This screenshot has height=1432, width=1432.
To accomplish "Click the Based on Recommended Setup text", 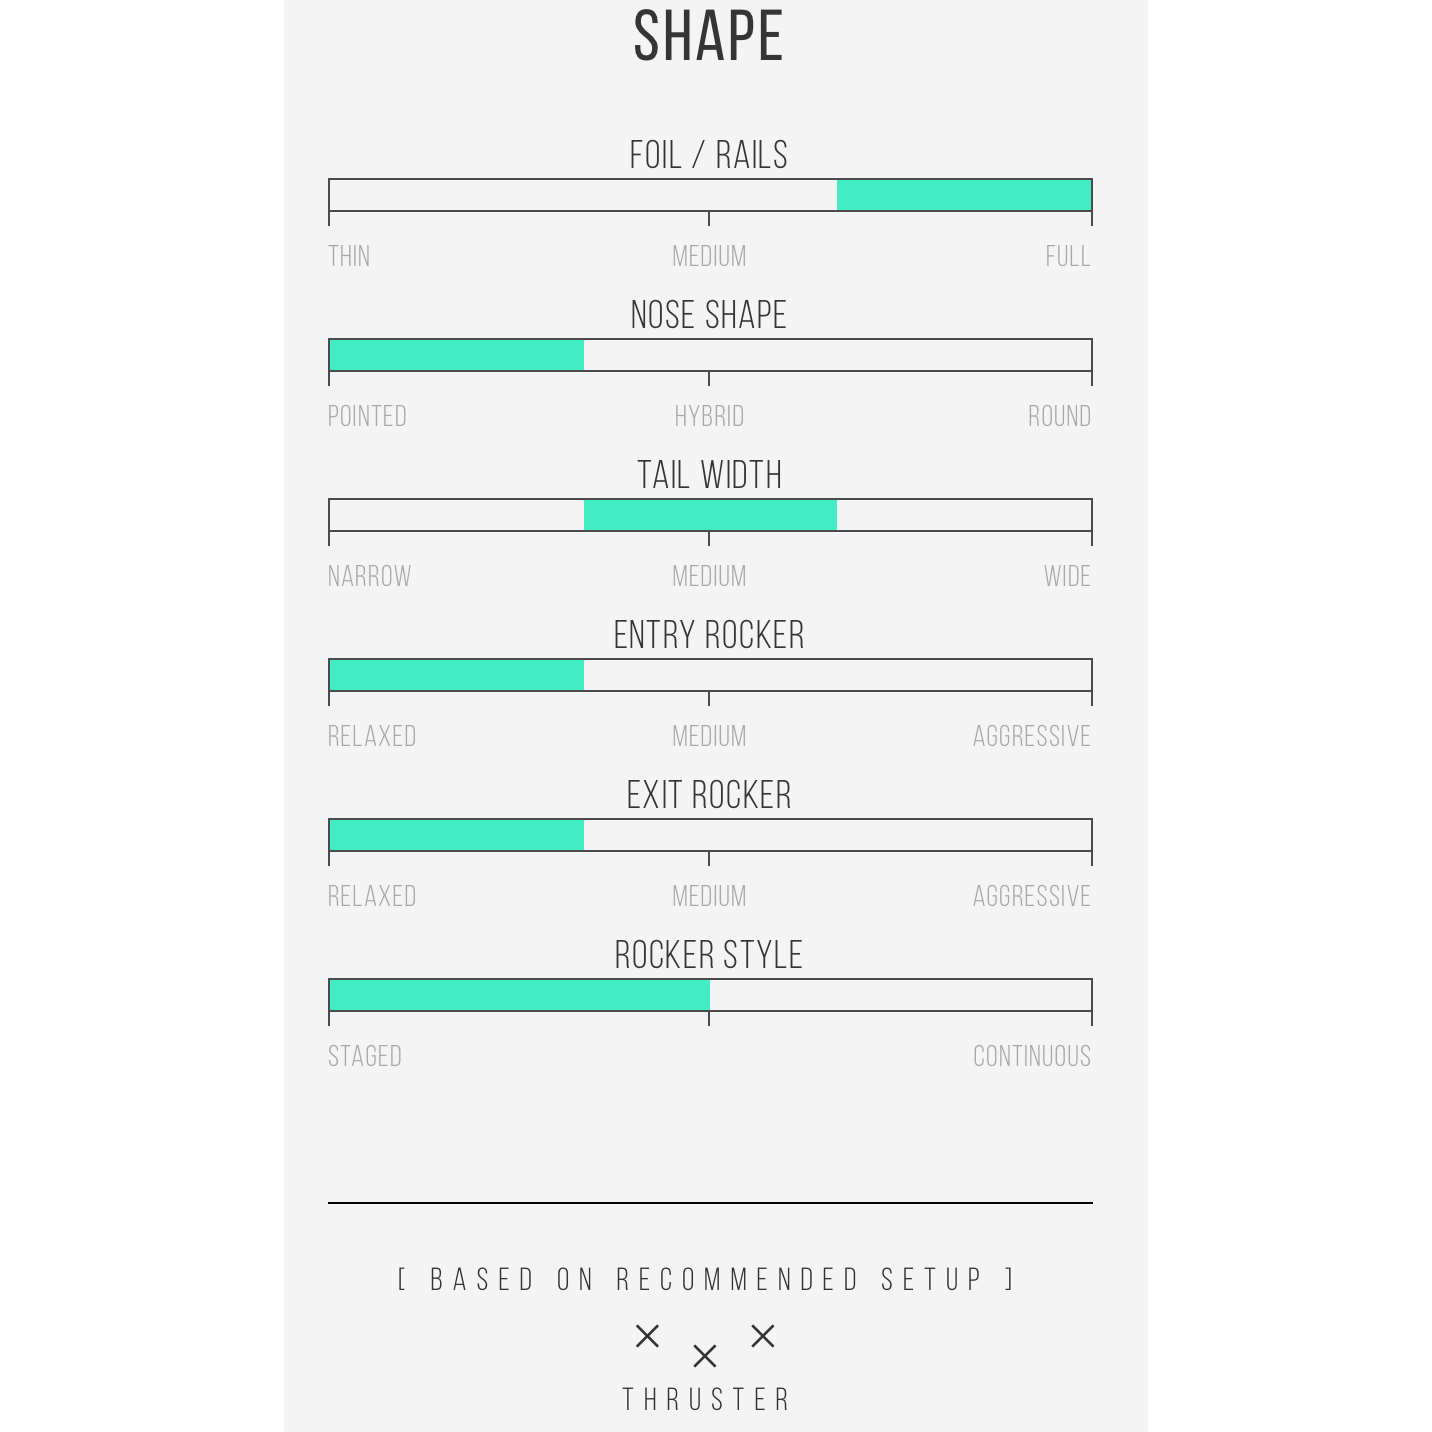I will [707, 1280].
